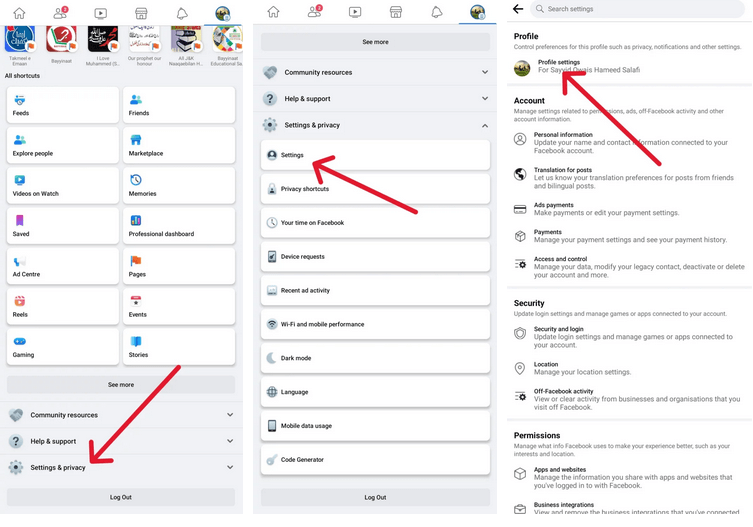Expand Help & support in left screenshot
This screenshot has width=753, height=527.
[x=121, y=441]
